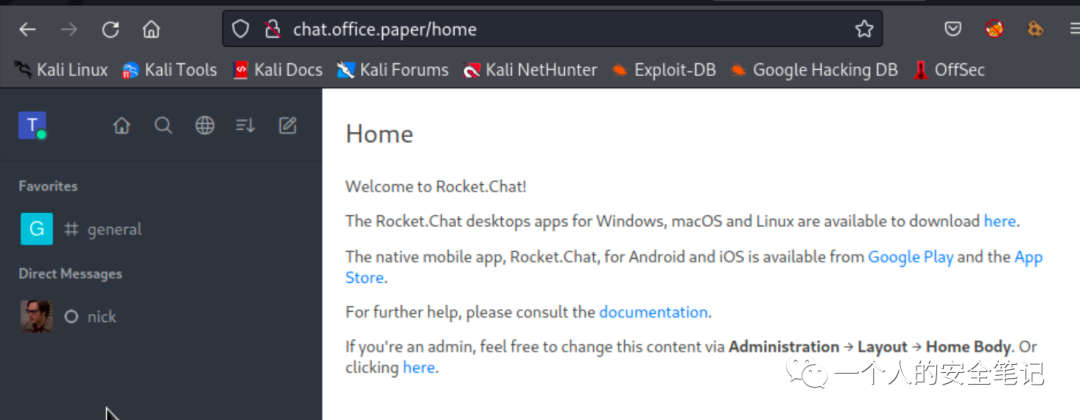
Task: Open the browser home page icon
Action: click(151, 30)
